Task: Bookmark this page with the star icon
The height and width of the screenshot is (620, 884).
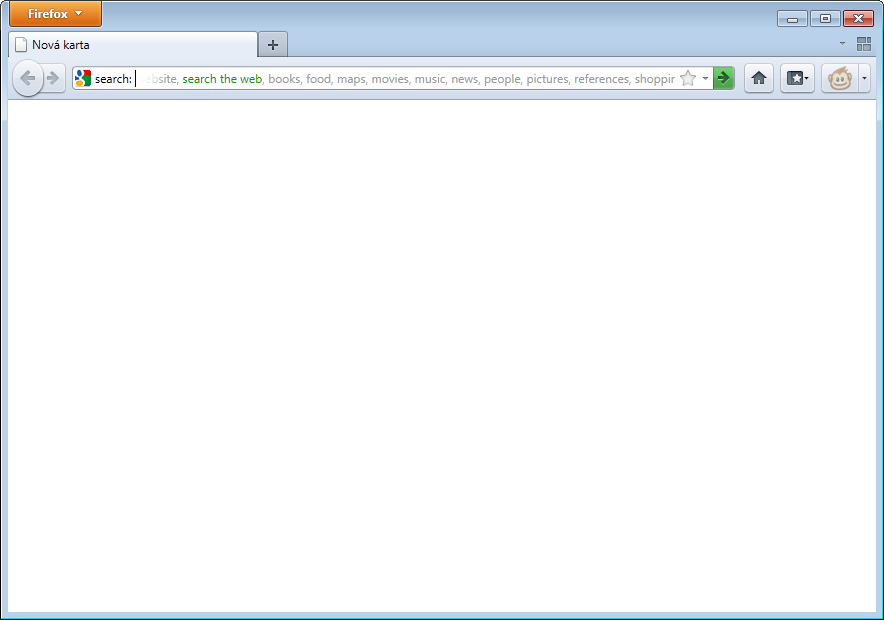Action: [688, 78]
